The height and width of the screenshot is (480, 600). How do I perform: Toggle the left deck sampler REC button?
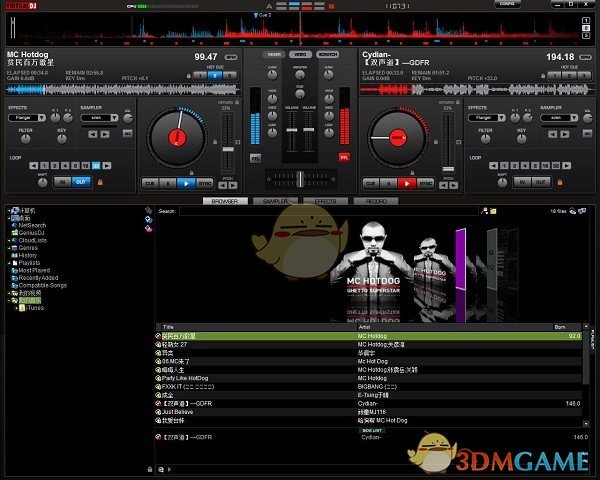[x=128, y=134]
